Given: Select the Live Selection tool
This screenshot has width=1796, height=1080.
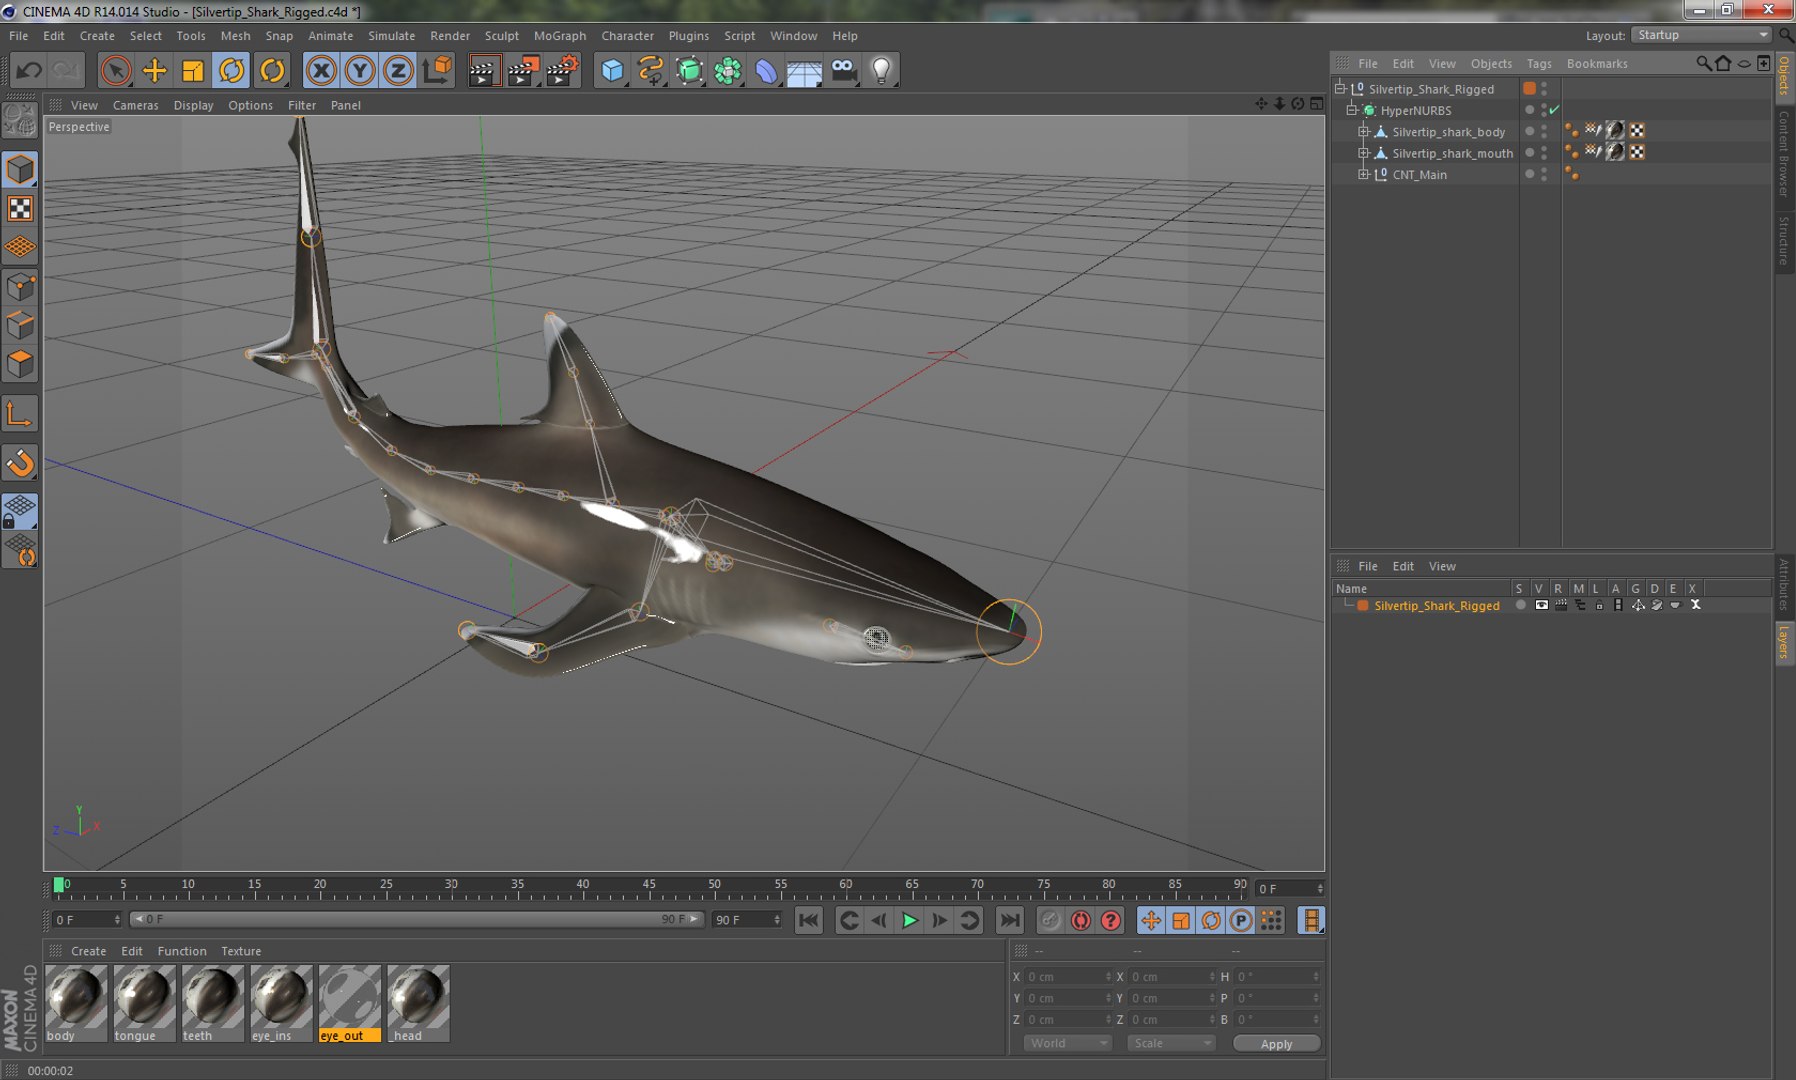Looking at the screenshot, I should pyautogui.click(x=116, y=70).
